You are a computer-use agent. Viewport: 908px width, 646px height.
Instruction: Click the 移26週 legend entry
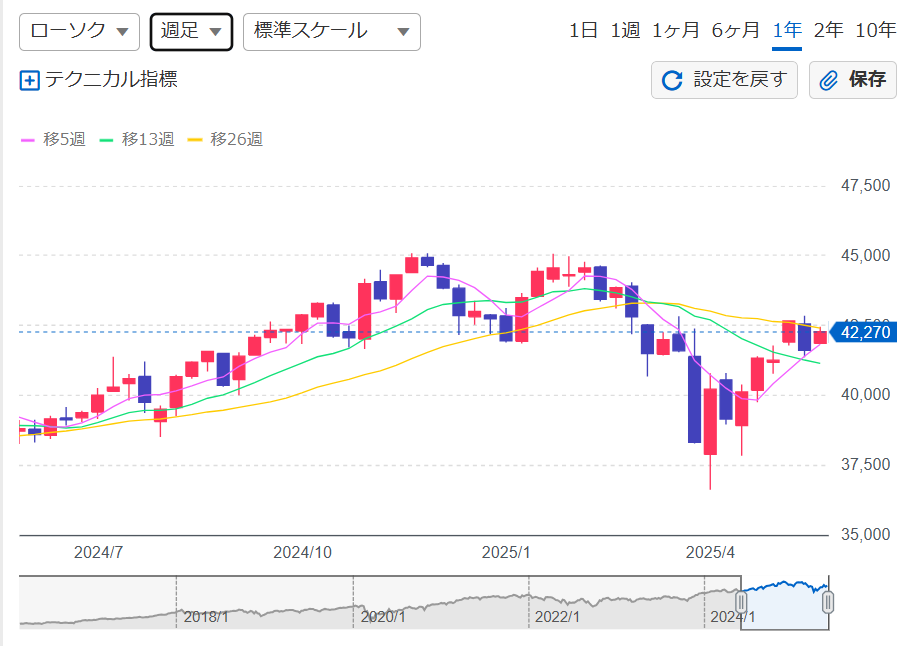(x=225, y=140)
